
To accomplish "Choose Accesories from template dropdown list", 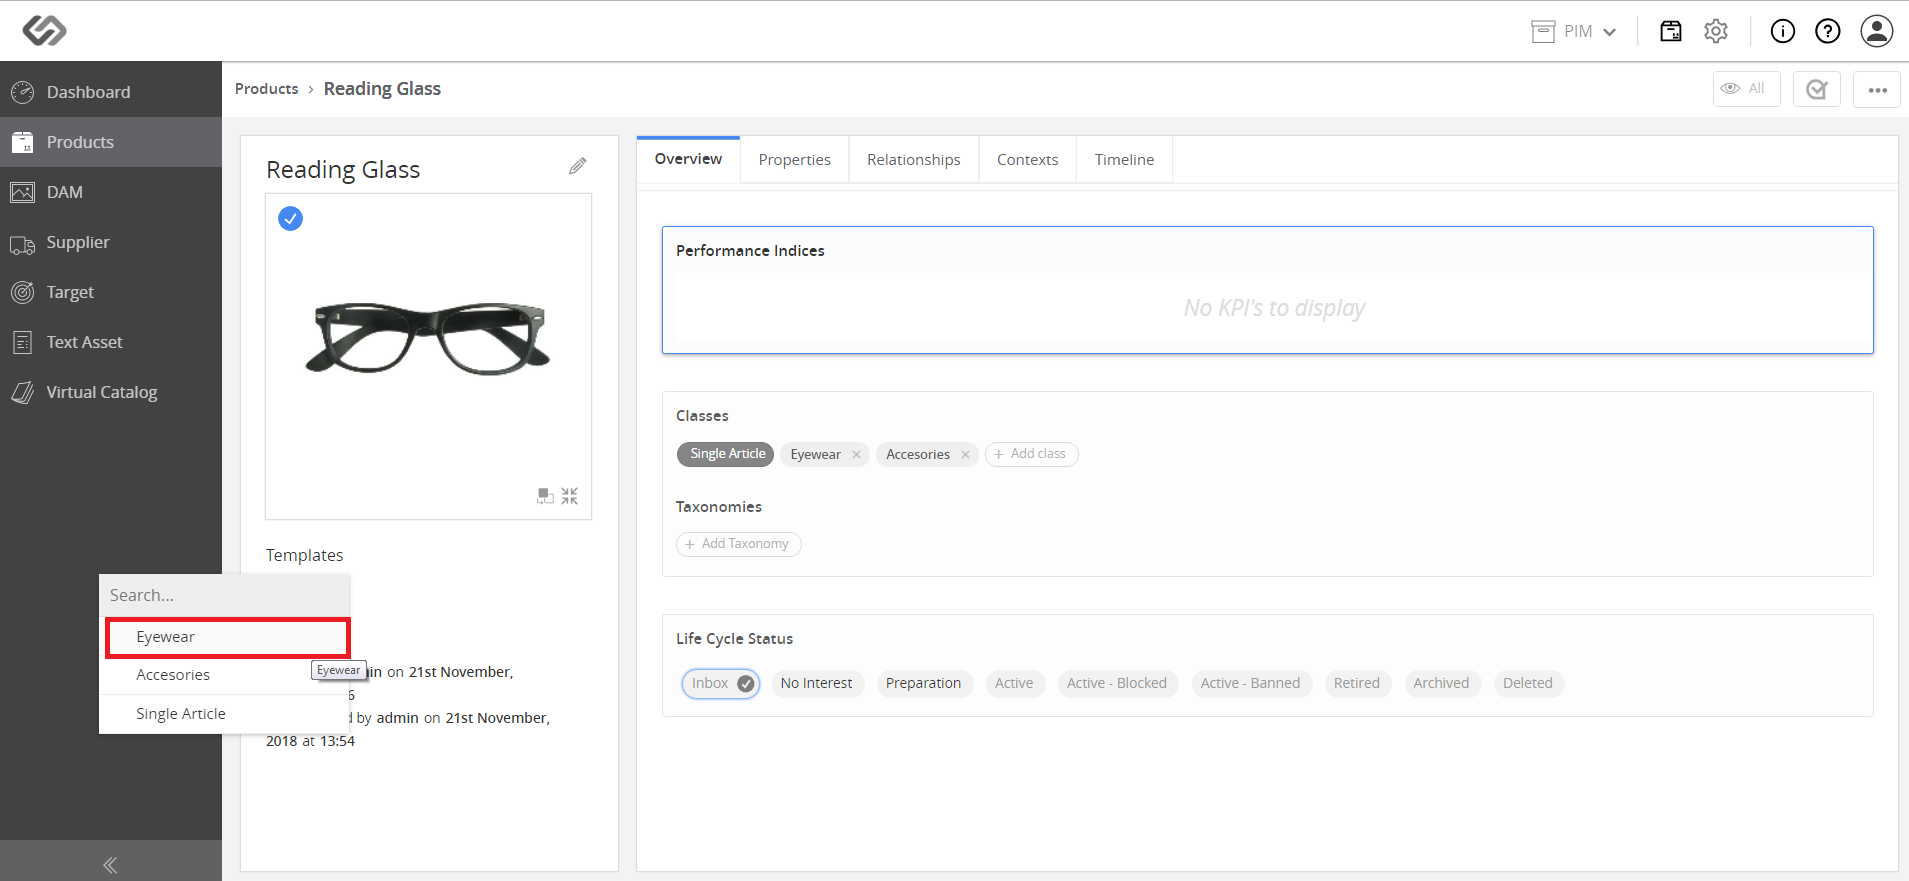I will click(x=224, y=675).
